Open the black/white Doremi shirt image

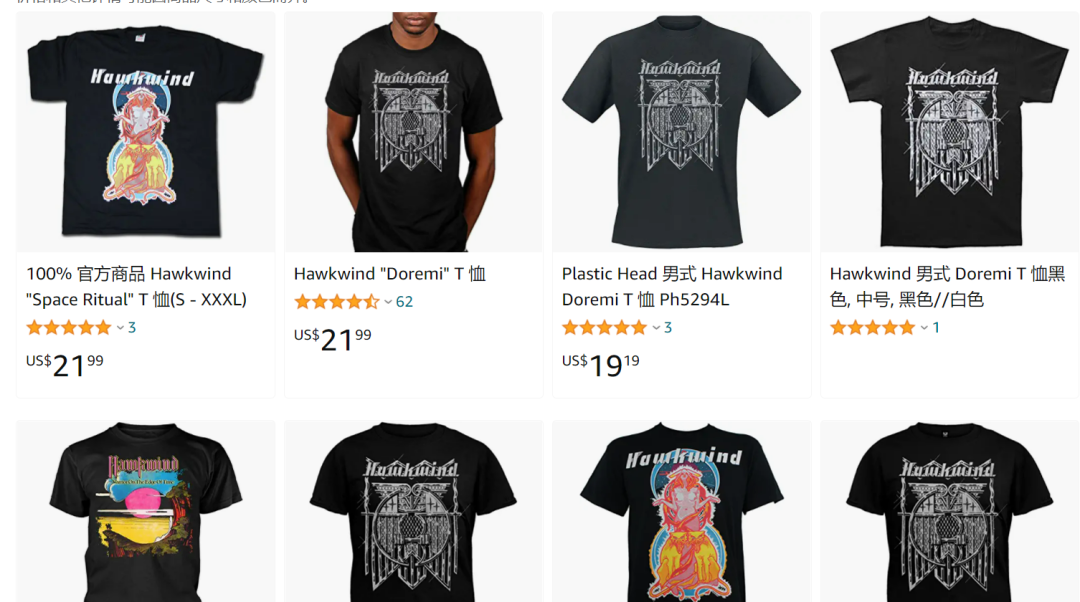pos(949,132)
